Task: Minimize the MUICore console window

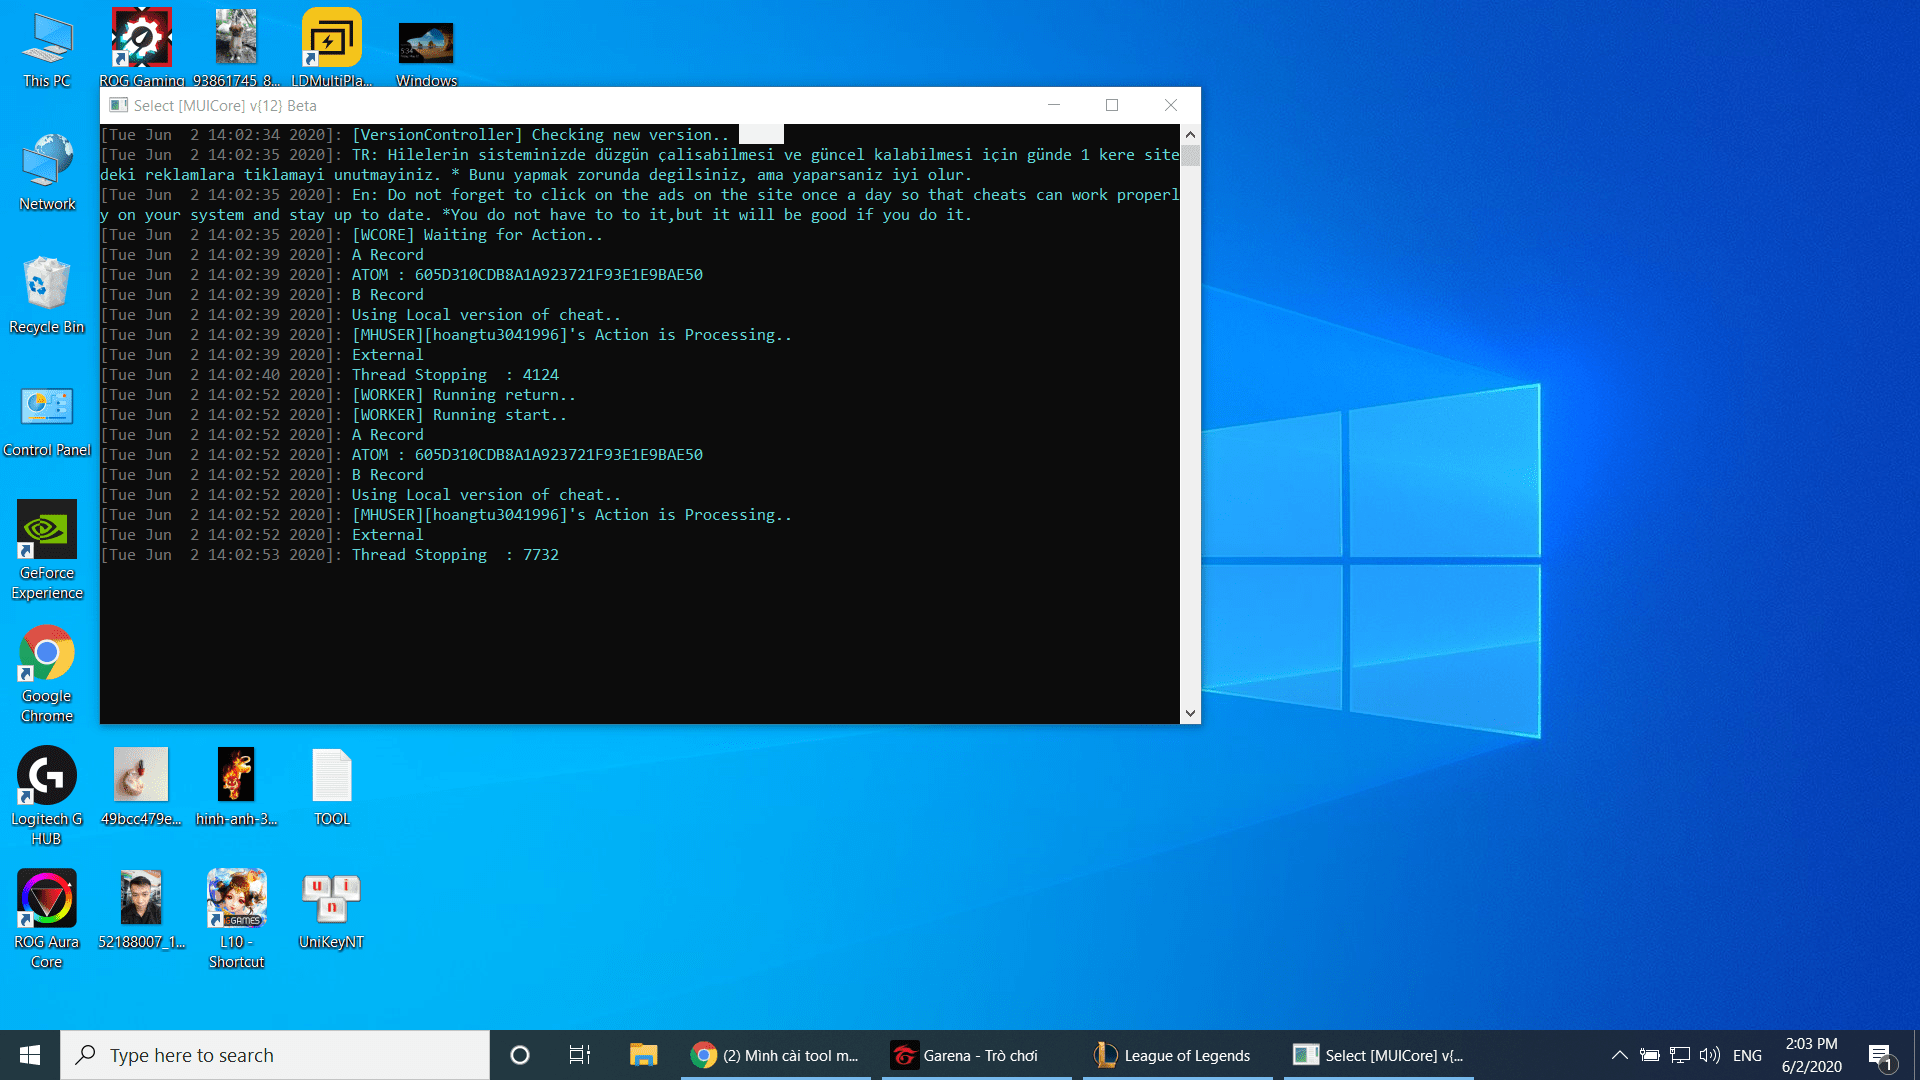Action: [1054, 105]
